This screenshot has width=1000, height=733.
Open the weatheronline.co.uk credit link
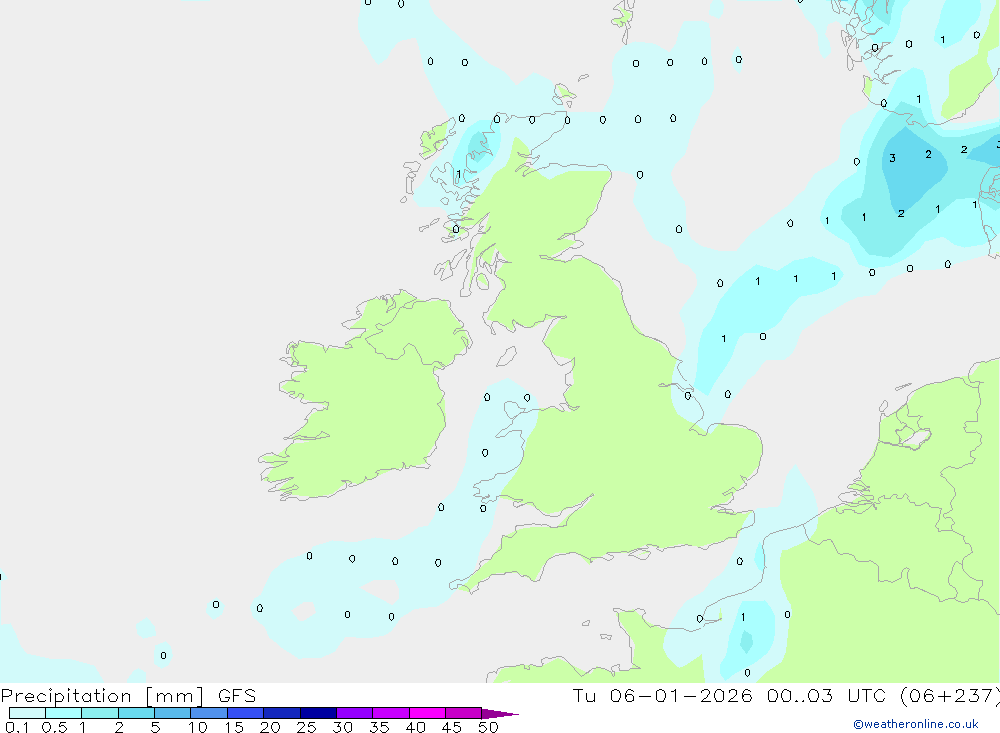916,724
